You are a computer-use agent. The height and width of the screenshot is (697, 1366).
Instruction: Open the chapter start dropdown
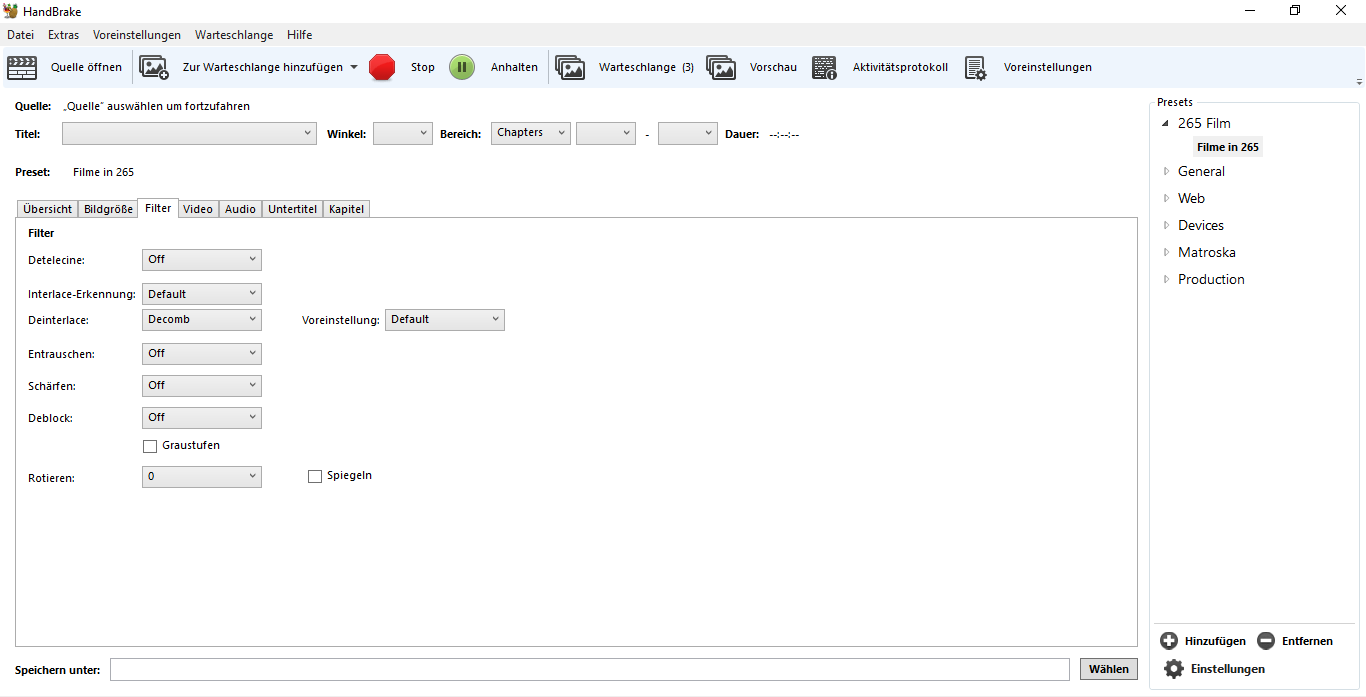605,133
